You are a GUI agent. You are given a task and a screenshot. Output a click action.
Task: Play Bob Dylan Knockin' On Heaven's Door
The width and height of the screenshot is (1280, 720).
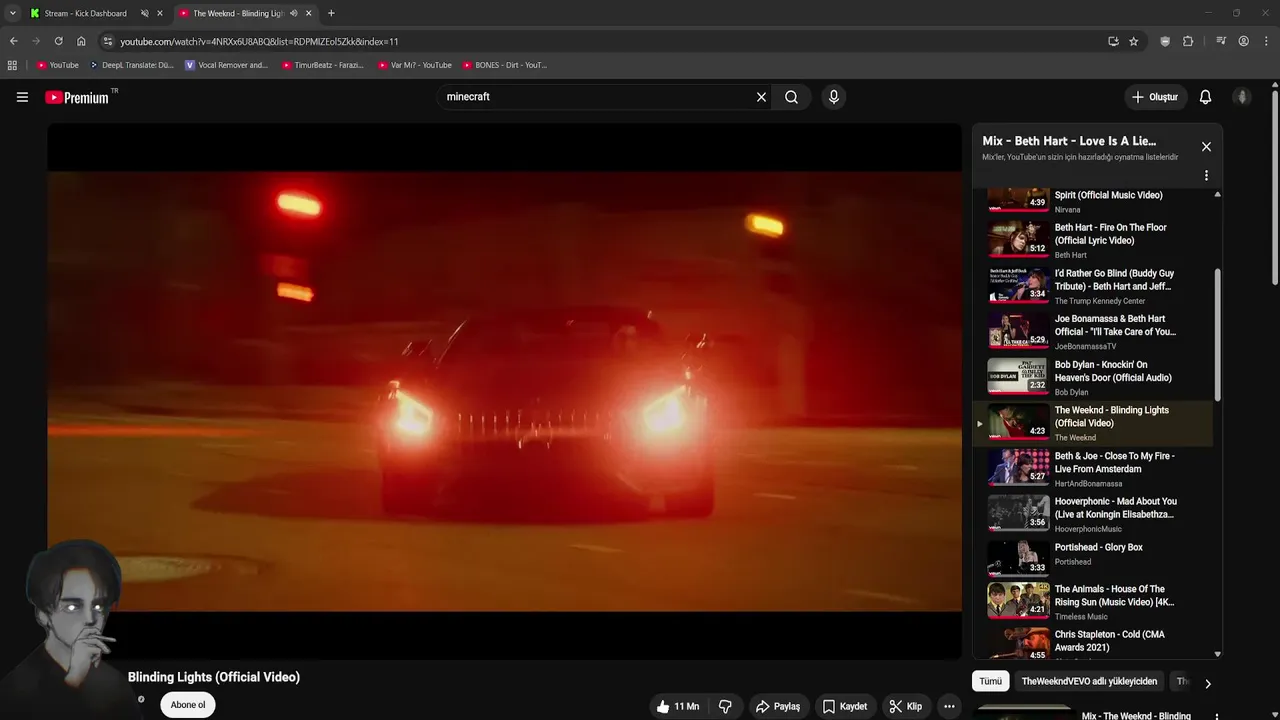point(1095,378)
